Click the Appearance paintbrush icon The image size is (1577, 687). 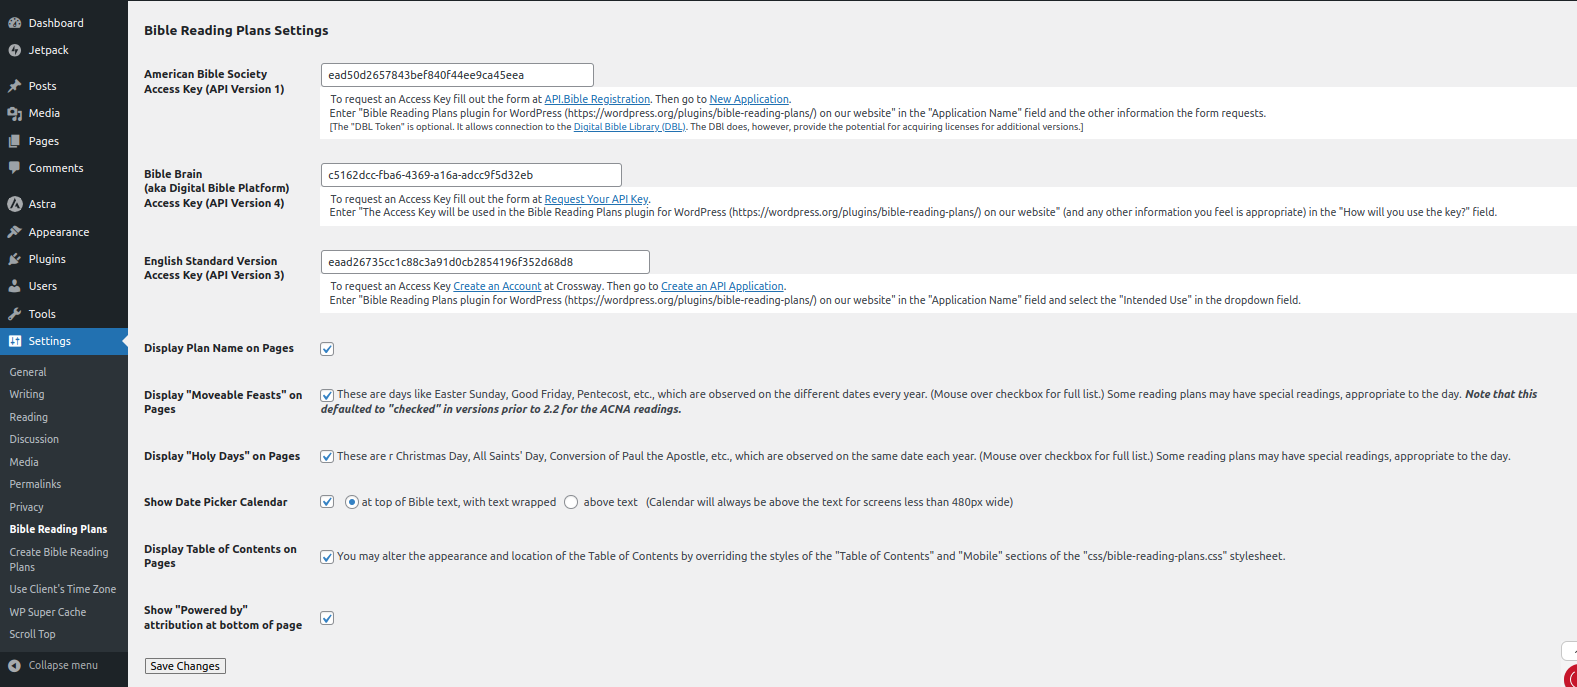tap(15, 232)
